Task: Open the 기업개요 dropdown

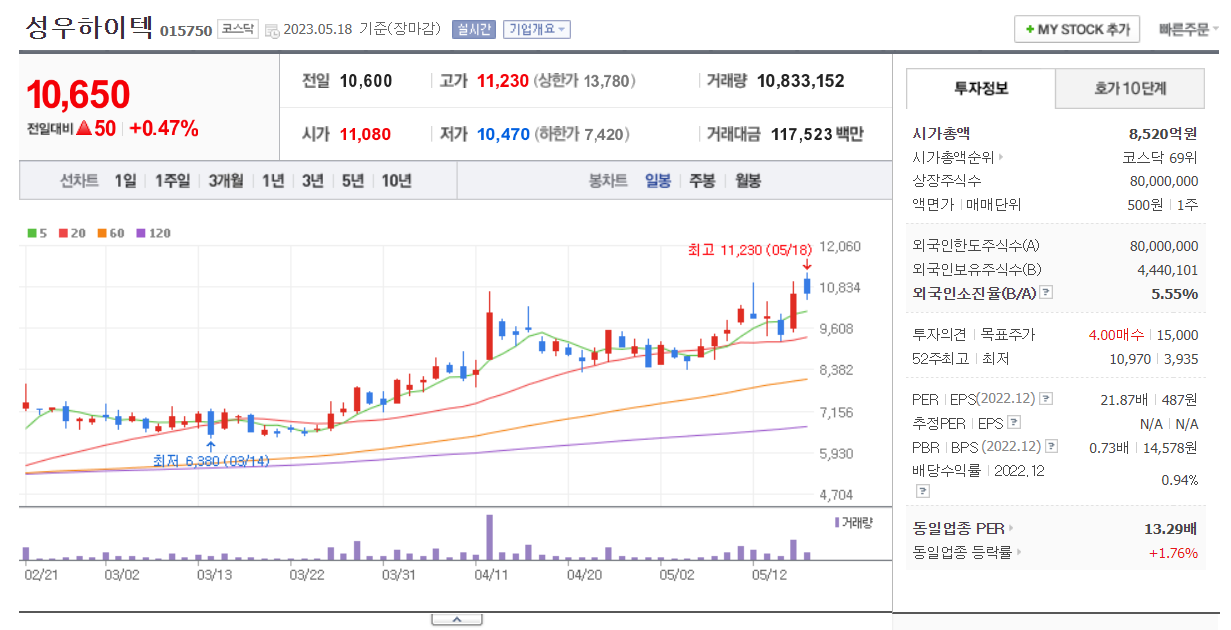Action: [537, 29]
